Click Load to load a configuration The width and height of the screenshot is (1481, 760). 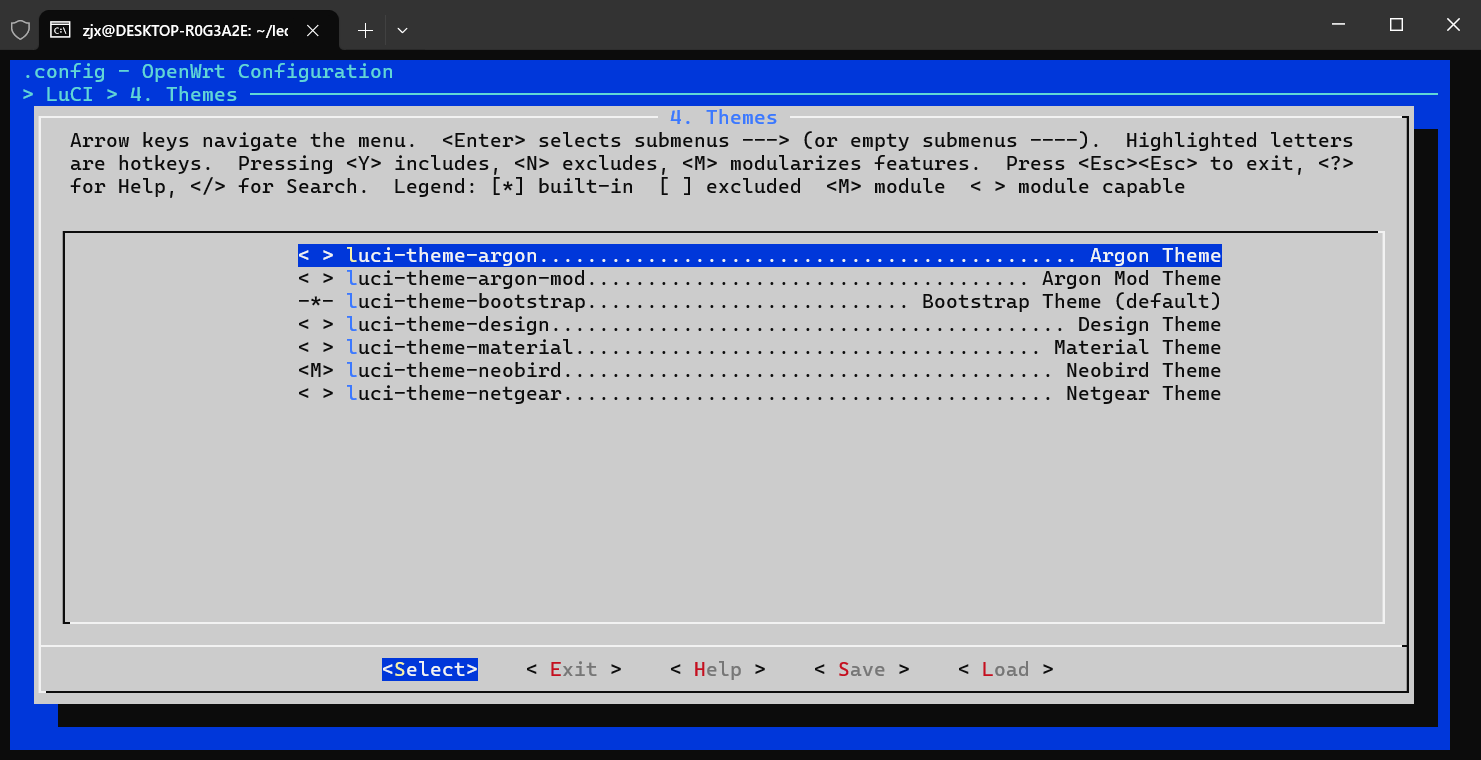[1005, 670]
